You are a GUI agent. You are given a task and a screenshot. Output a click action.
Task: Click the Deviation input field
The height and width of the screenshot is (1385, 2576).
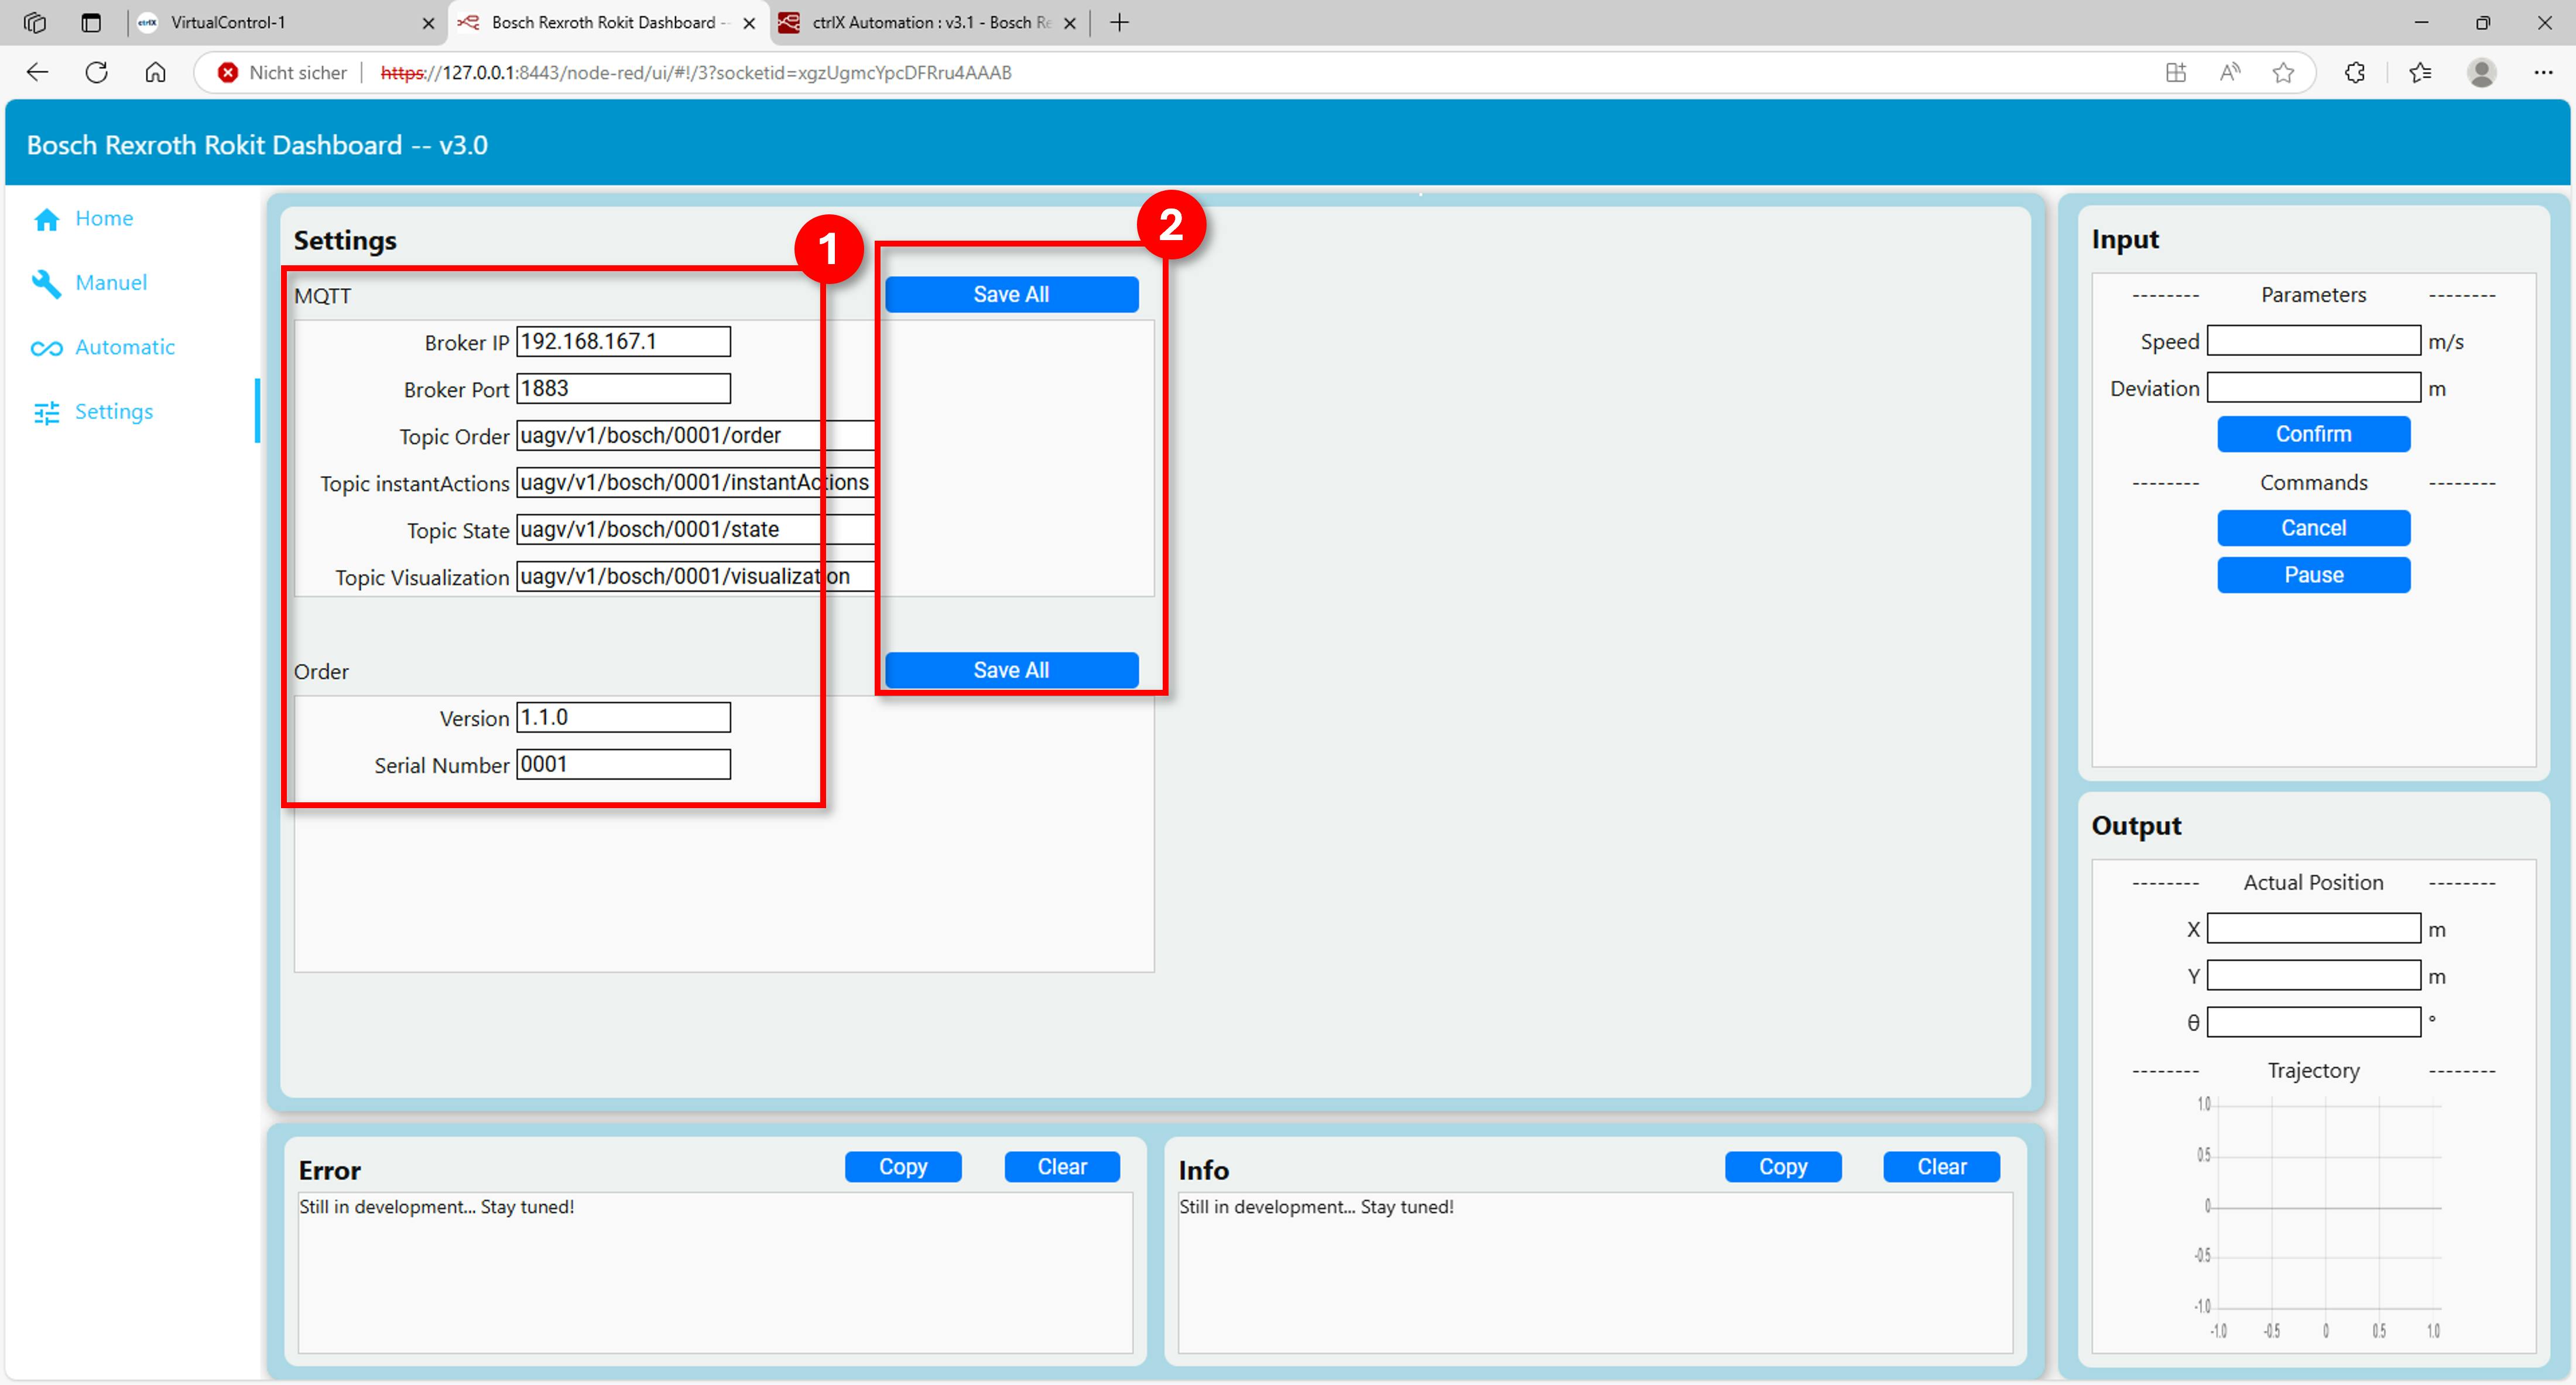coord(2313,387)
